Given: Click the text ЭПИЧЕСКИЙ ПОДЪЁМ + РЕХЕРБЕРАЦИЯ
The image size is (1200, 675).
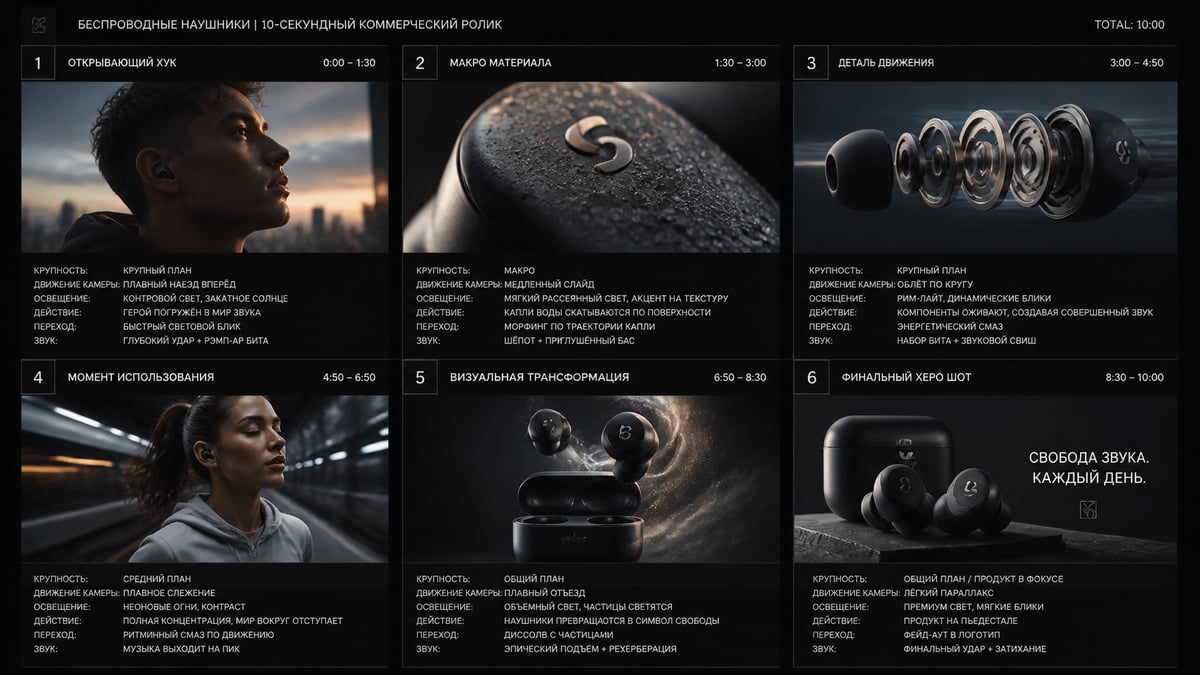Looking at the screenshot, I should [x=590, y=648].
